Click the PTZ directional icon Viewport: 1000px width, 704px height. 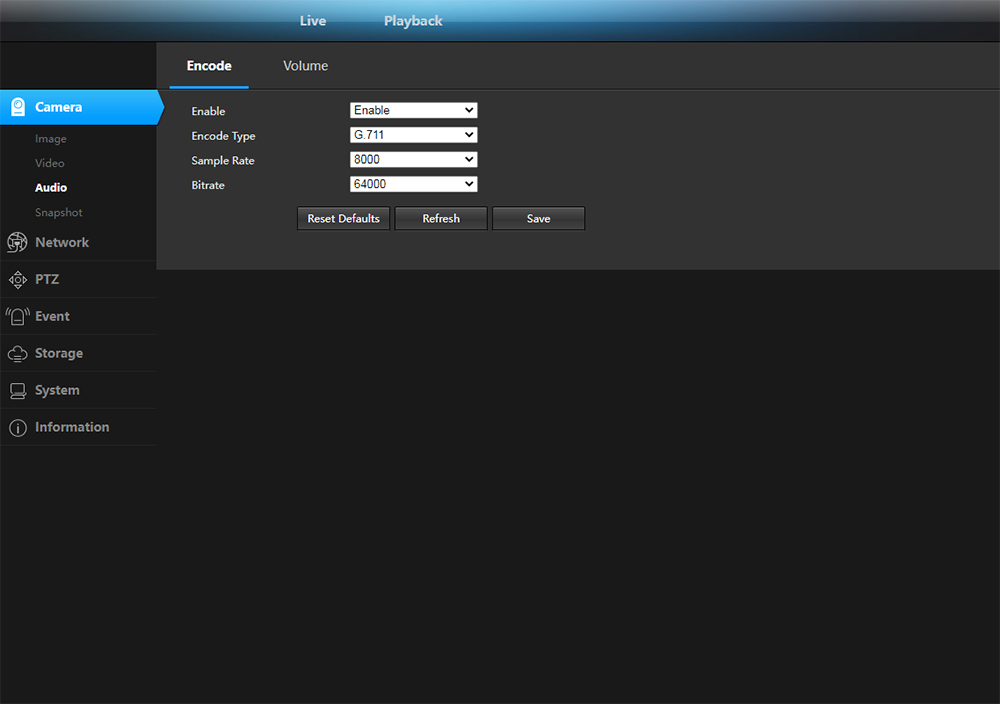click(x=17, y=280)
